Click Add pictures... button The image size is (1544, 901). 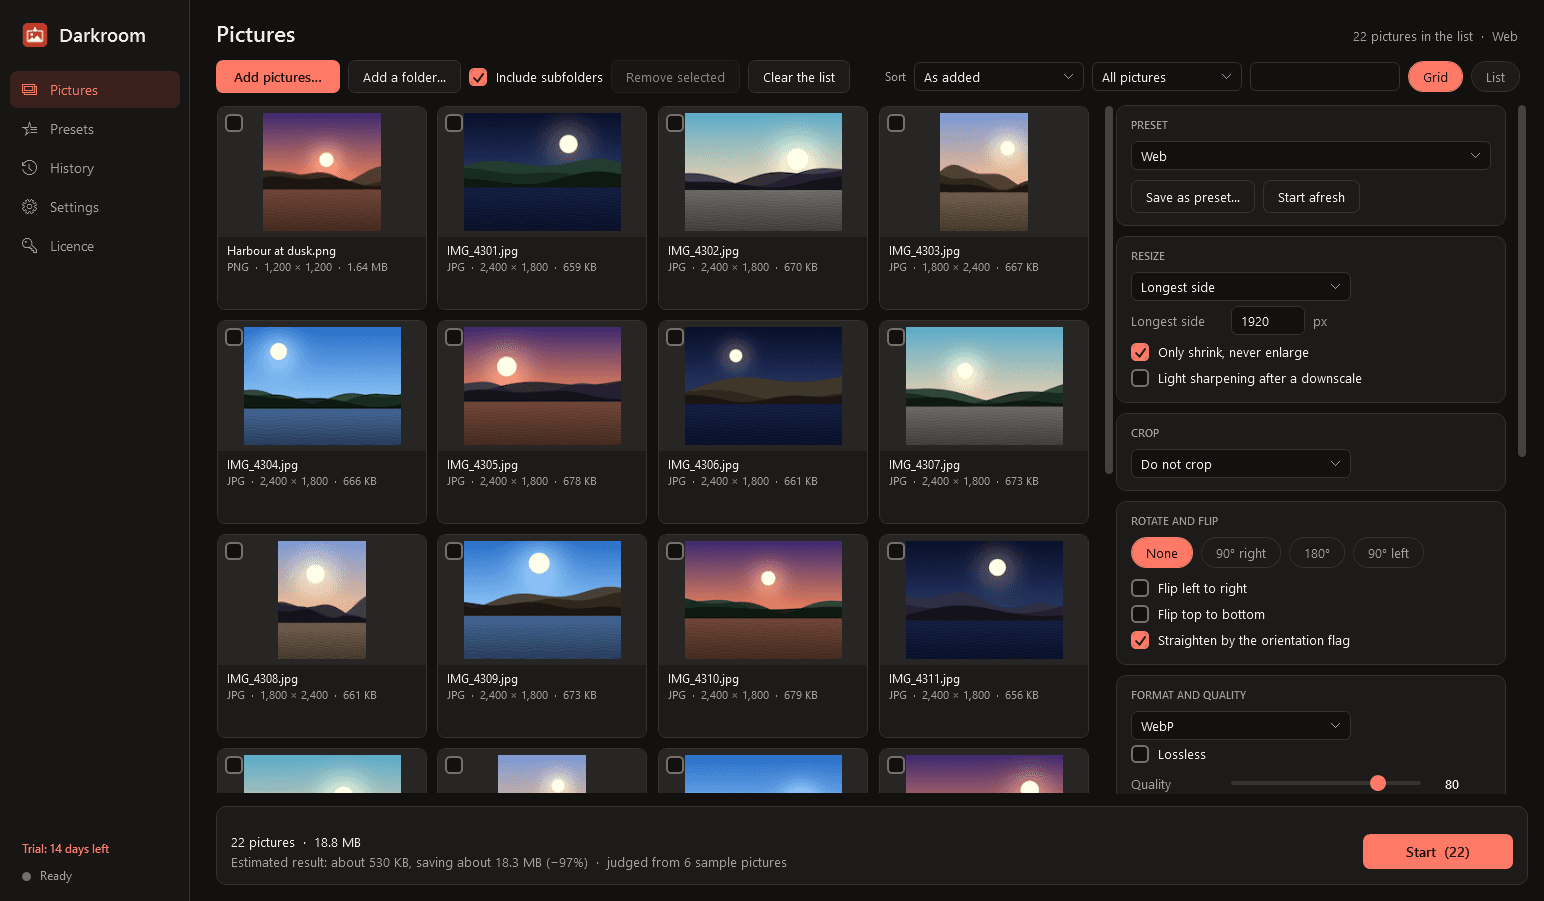(278, 77)
